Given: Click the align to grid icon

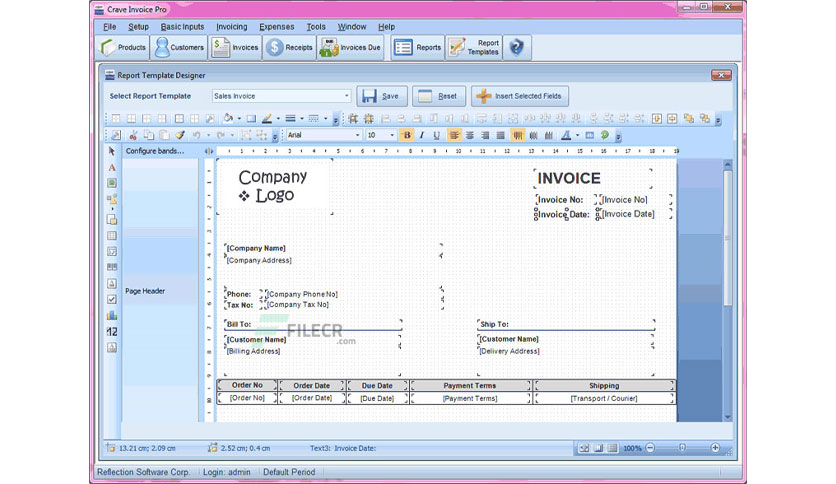Looking at the screenshot, I should [368, 118].
